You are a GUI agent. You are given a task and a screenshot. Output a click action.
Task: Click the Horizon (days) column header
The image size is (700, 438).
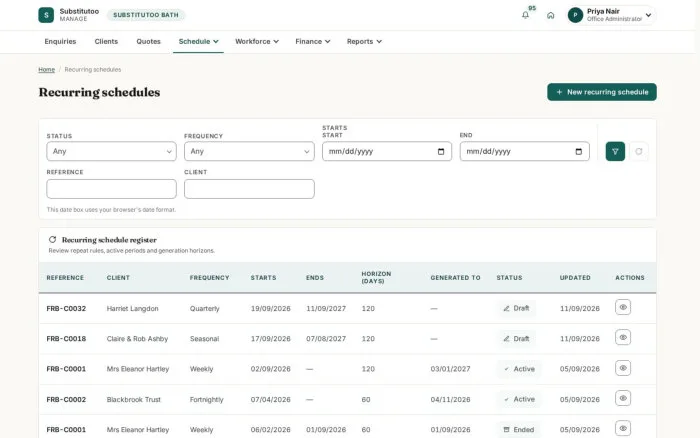click(376, 277)
